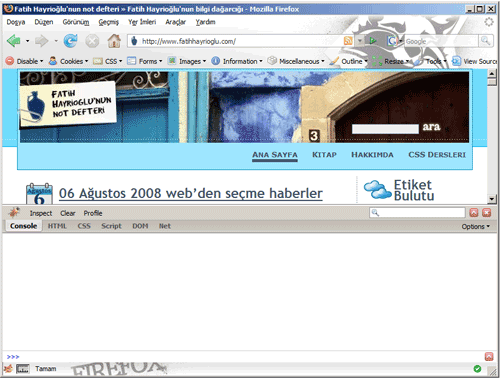Open the Firebug Options dropdown

click(475, 226)
